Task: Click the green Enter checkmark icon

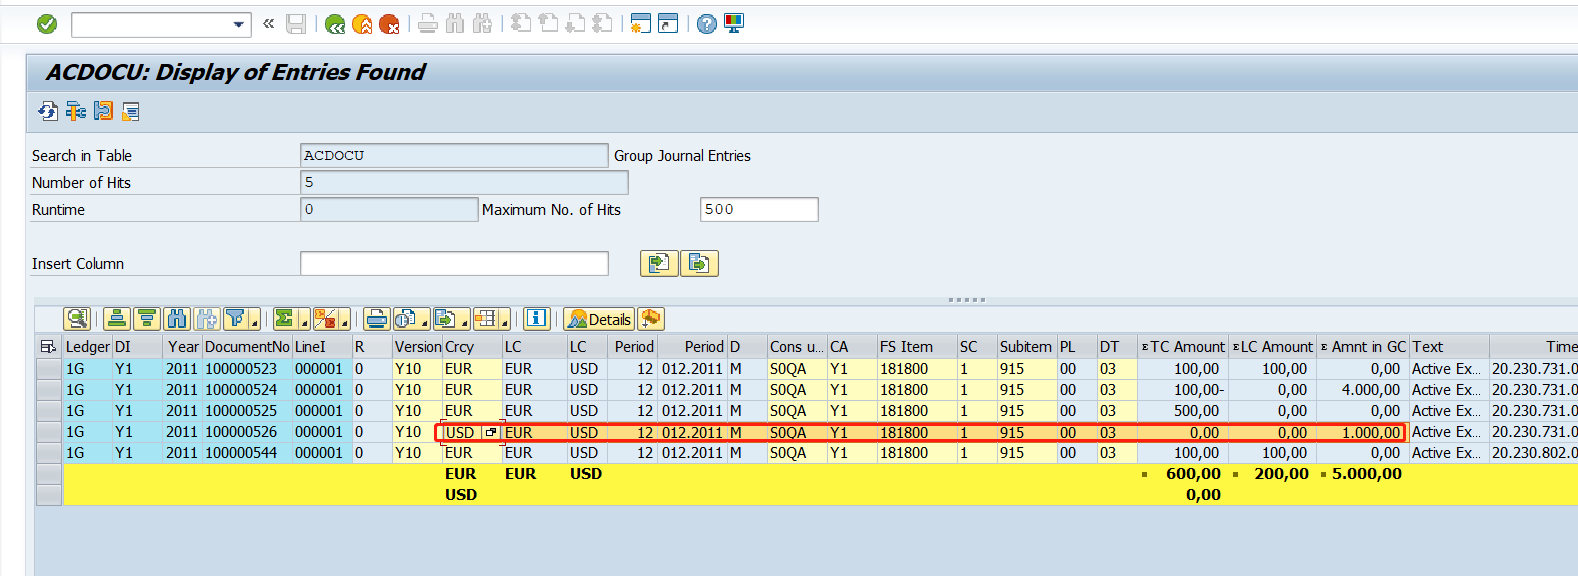Action: pos(47,24)
